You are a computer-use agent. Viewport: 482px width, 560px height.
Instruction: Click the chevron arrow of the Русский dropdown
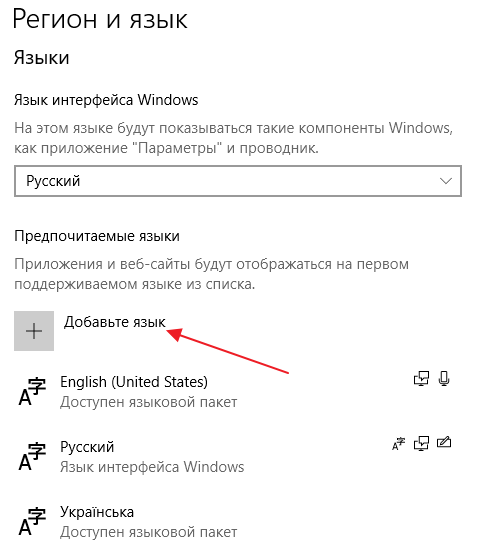point(446,181)
